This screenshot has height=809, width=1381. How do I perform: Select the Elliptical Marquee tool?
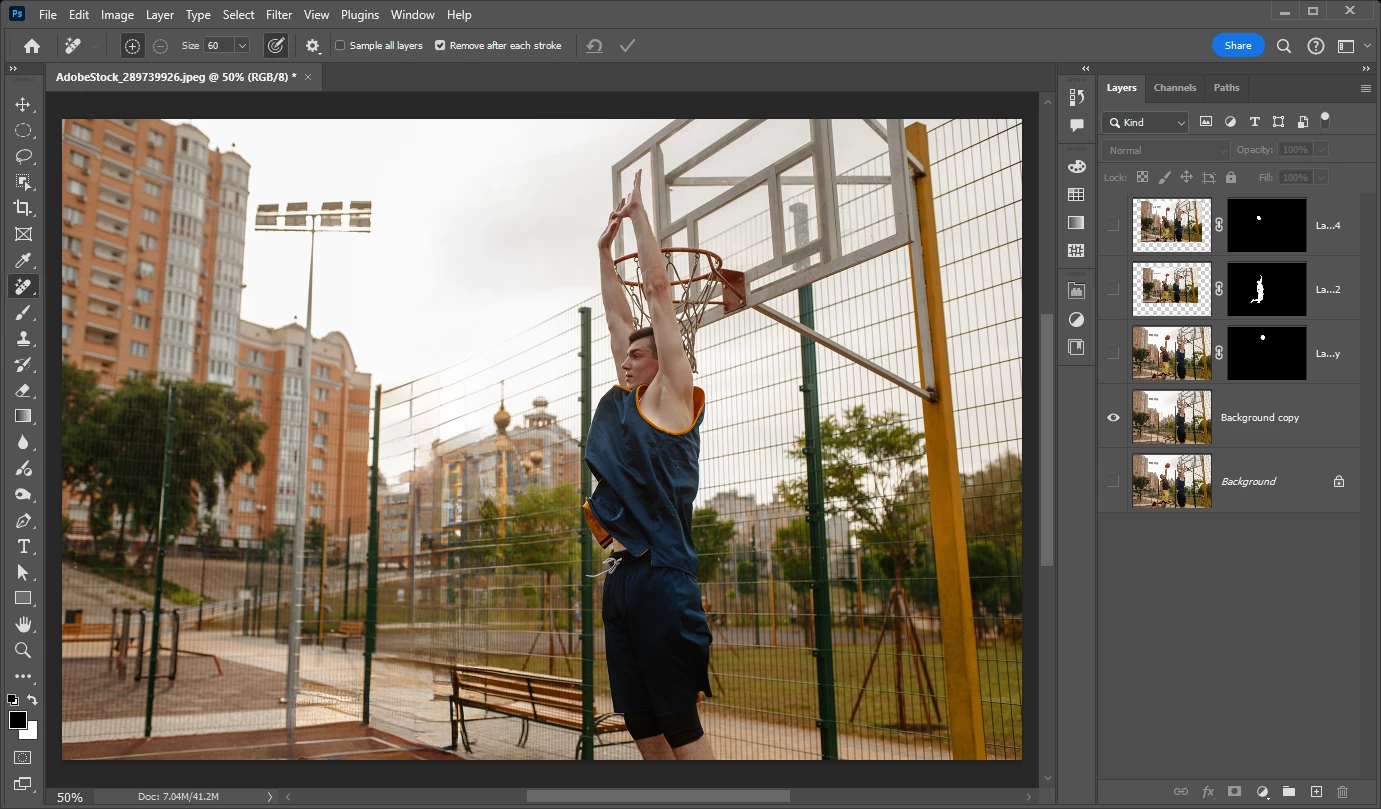coord(22,131)
